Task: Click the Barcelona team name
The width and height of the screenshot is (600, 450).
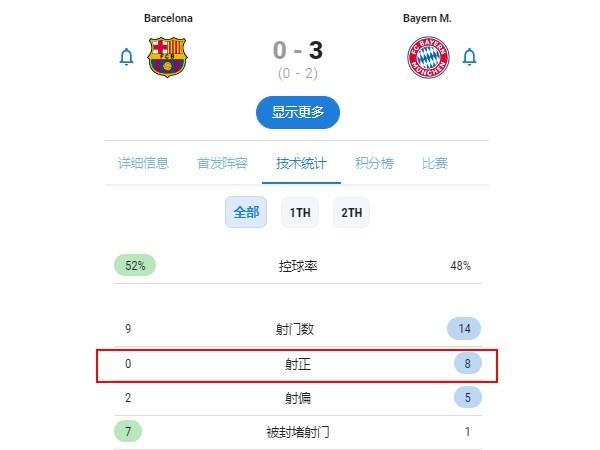Action: click(168, 18)
